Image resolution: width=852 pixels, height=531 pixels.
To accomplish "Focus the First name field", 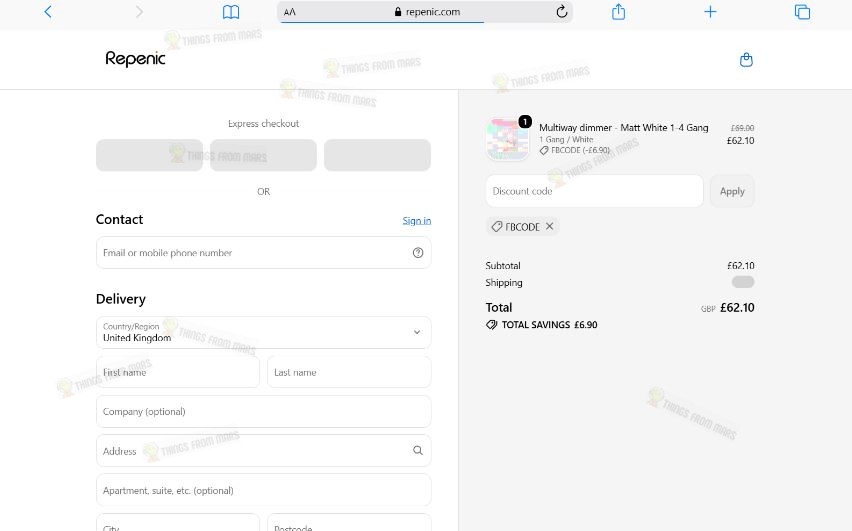I will [x=178, y=372].
